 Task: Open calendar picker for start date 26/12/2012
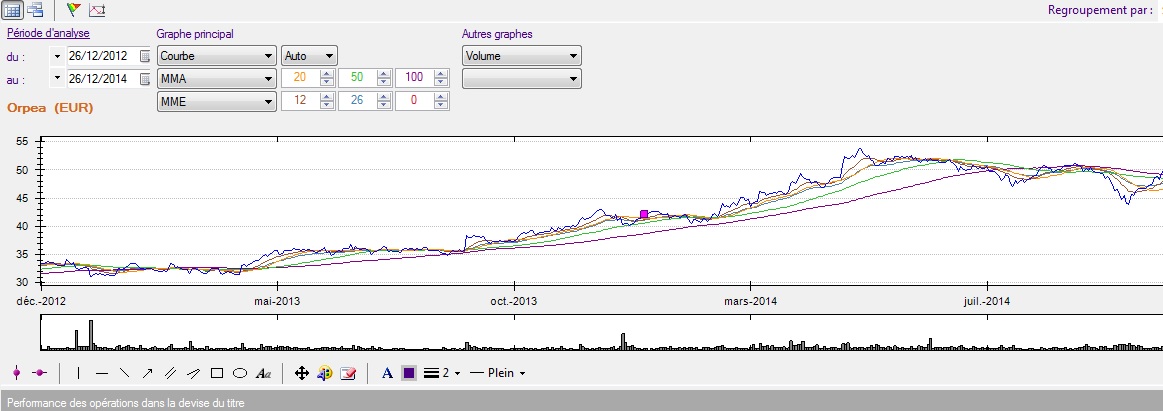click(x=145, y=56)
